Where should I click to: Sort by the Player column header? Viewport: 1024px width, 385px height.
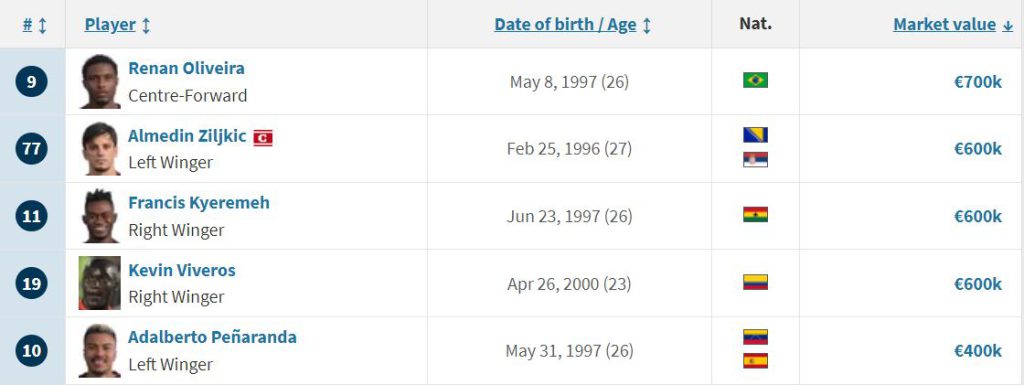point(118,25)
